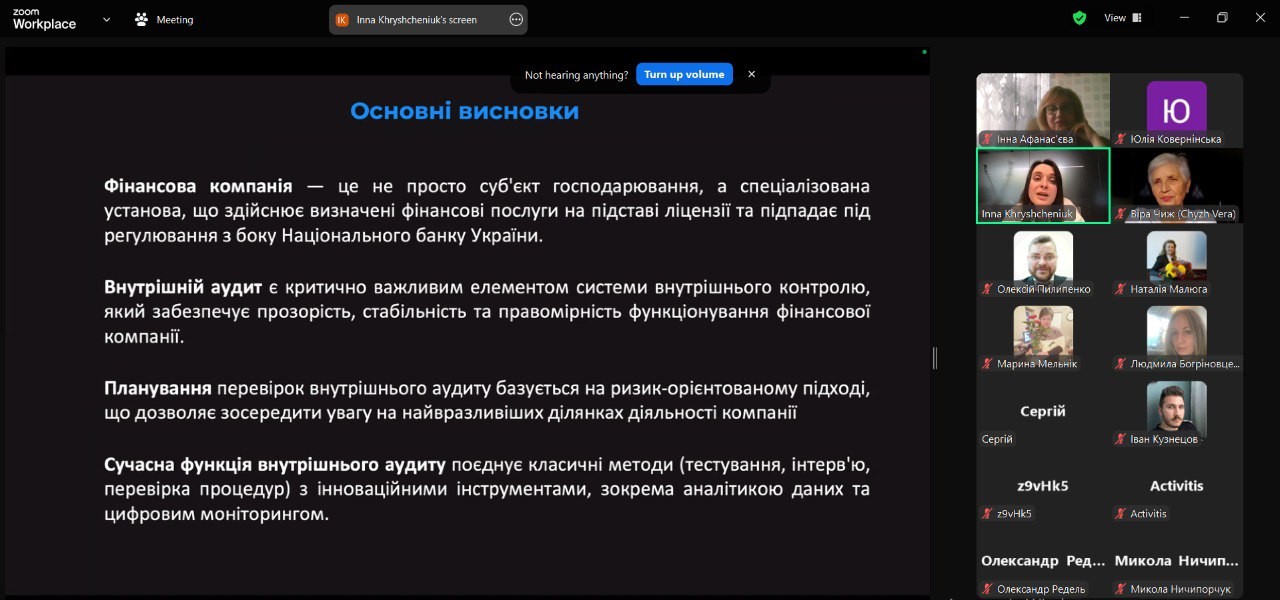Click muted mic icon on Олексій Пилипенко tile

click(987, 290)
